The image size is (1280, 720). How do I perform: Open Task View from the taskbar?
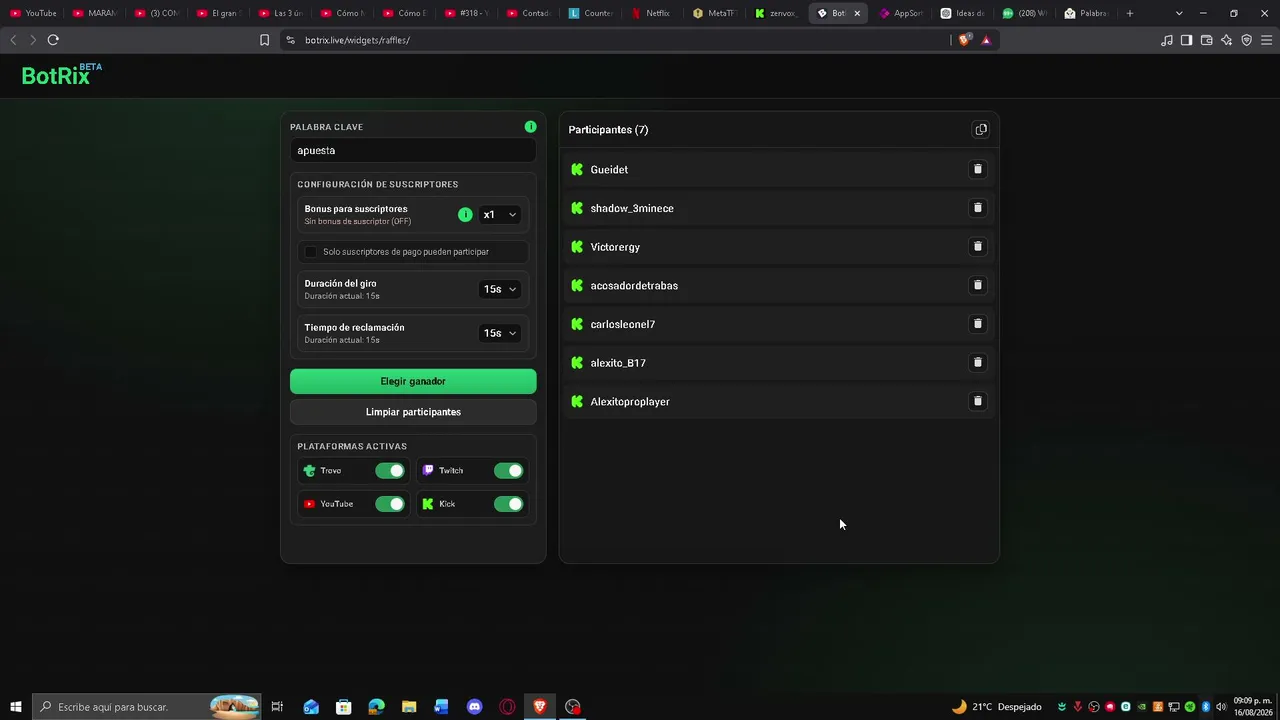click(x=277, y=707)
